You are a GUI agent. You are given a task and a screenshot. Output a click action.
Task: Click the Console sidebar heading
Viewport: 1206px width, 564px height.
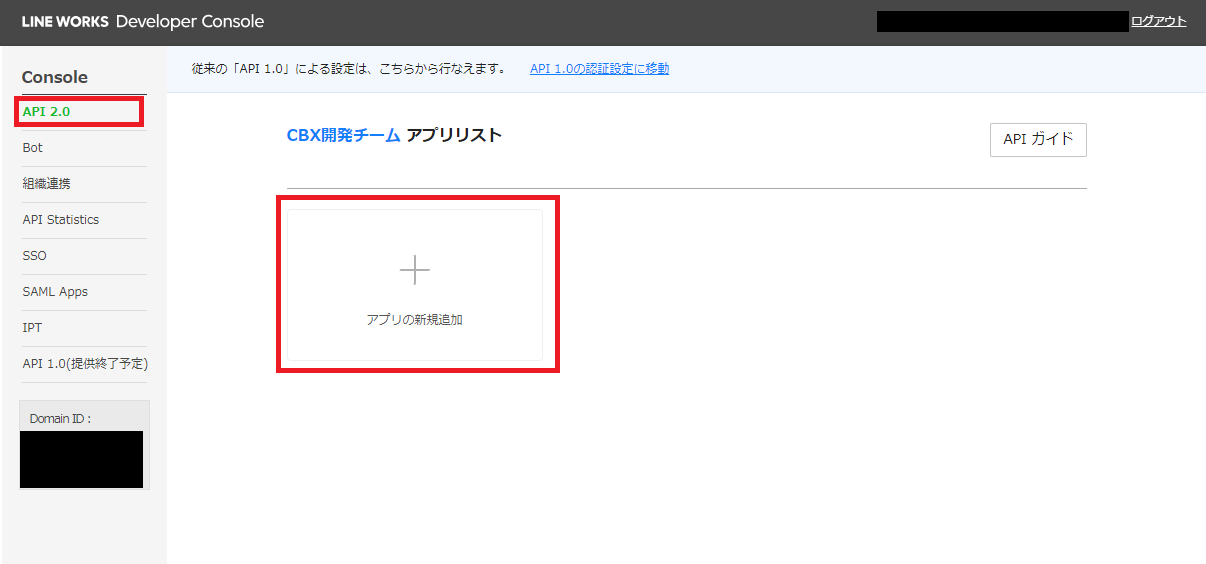55,77
